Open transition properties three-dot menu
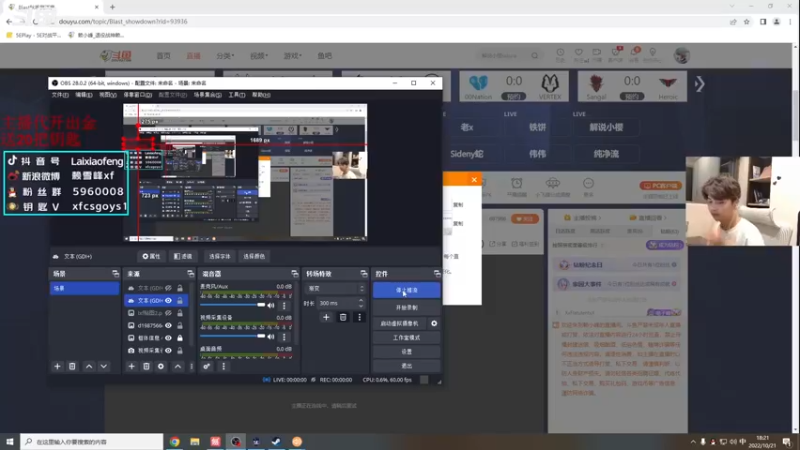 pyautogui.click(x=359, y=317)
